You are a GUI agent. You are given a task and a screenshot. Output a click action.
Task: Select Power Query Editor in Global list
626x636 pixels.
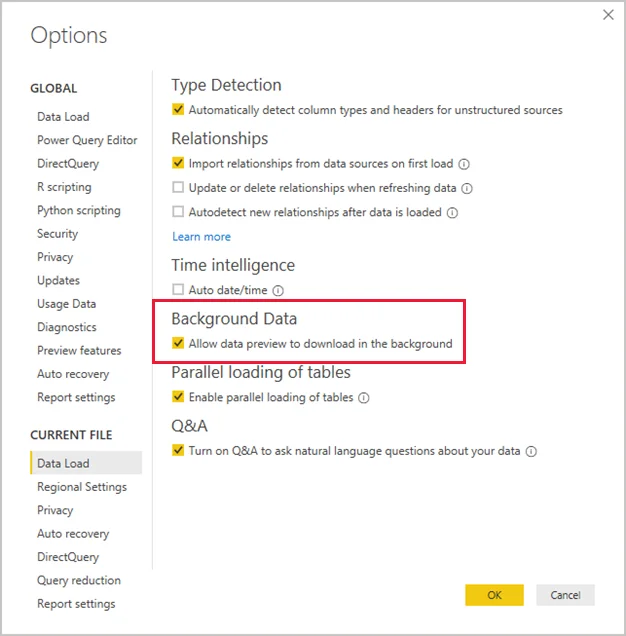point(87,140)
